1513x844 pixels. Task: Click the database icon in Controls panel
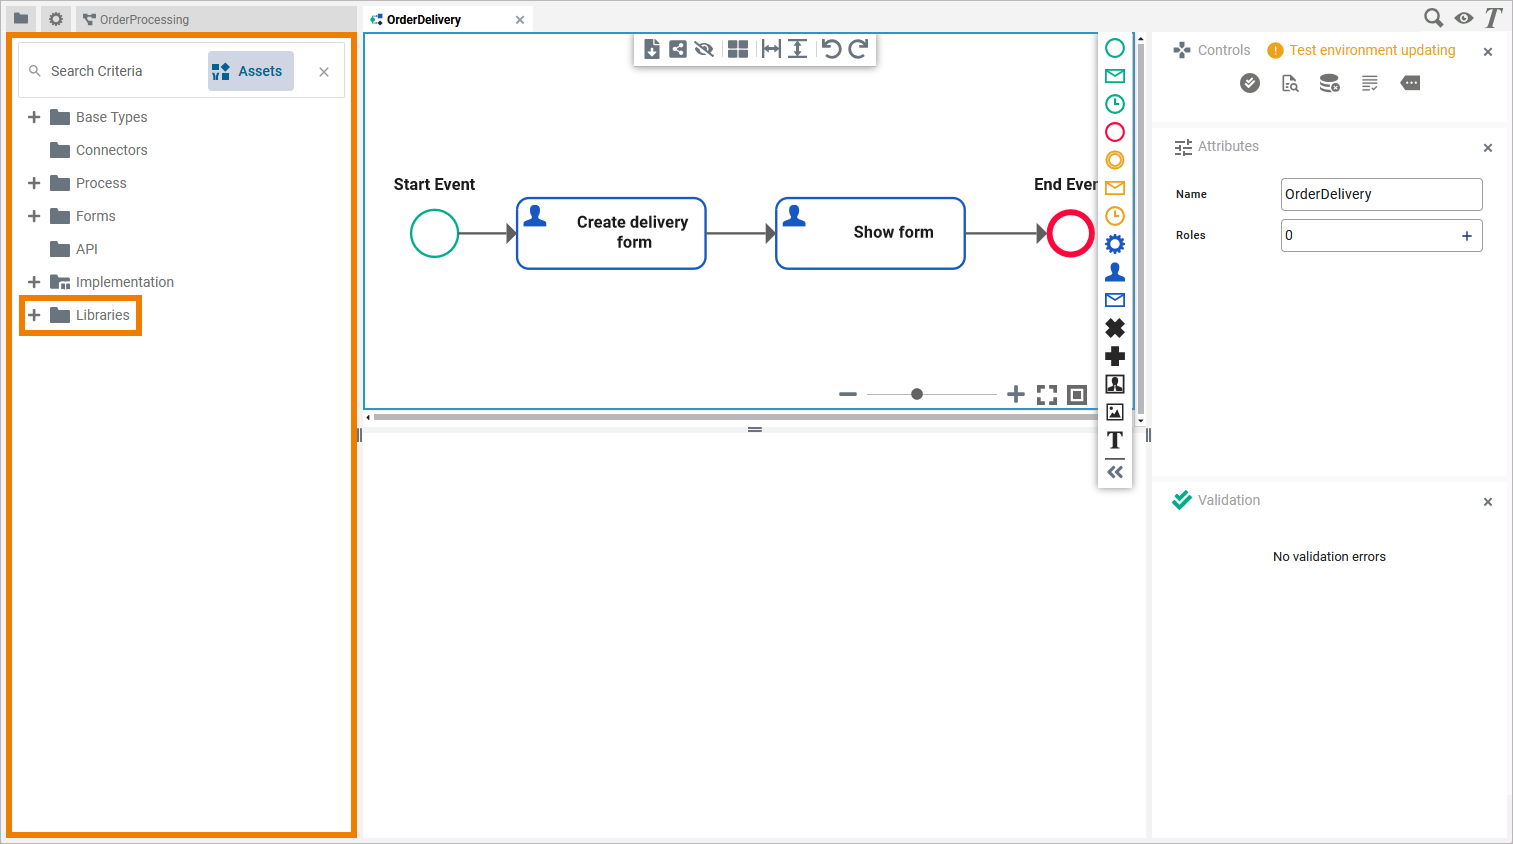pyautogui.click(x=1329, y=84)
